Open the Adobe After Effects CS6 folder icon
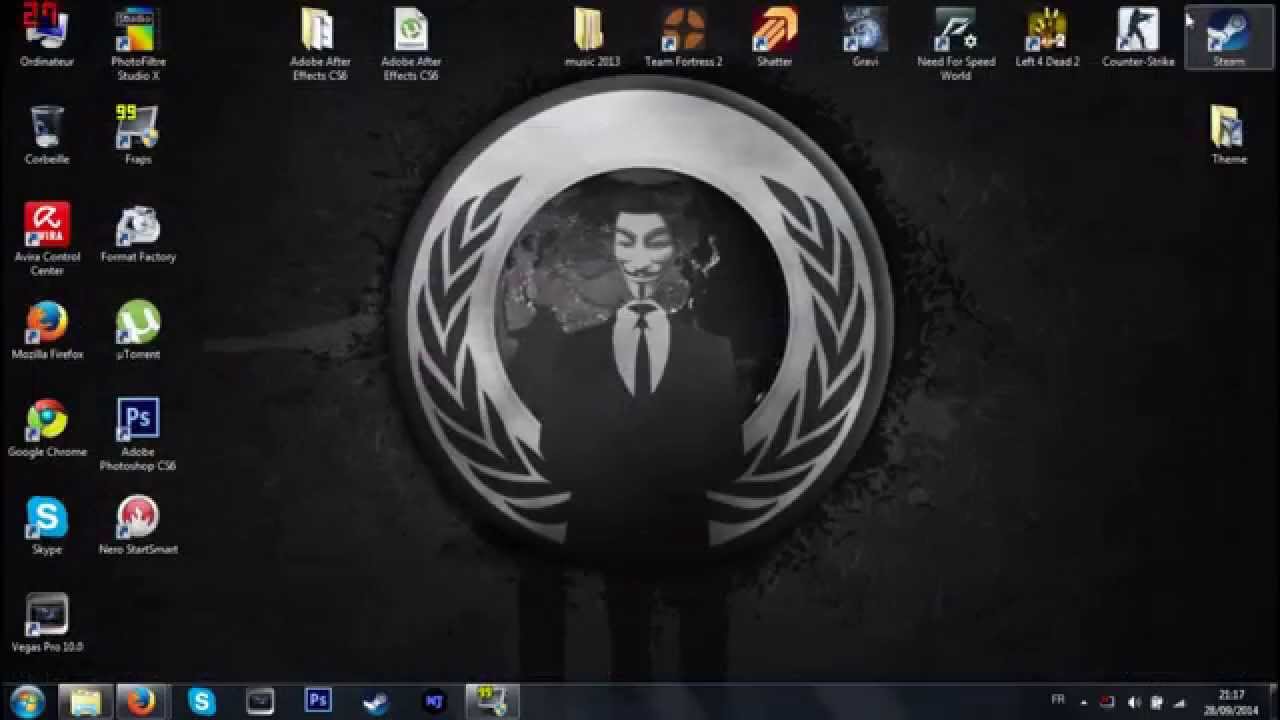The width and height of the screenshot is (1280, 720). [319, 43]
